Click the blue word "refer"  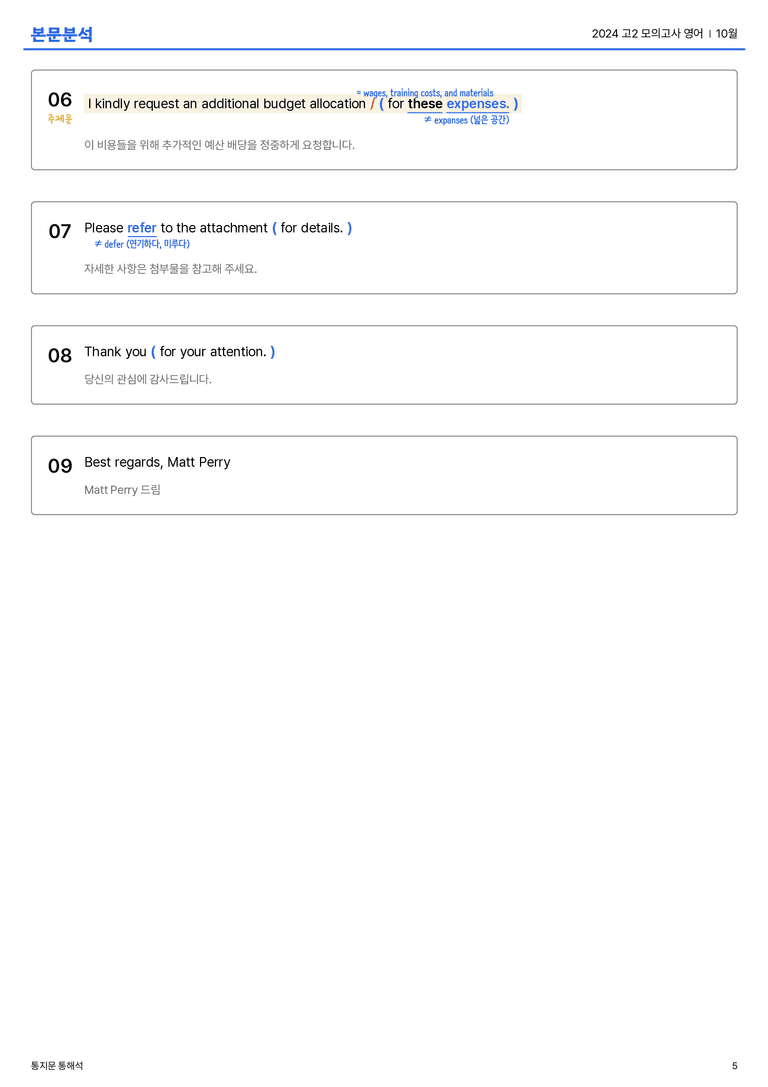tap(142, 228)
